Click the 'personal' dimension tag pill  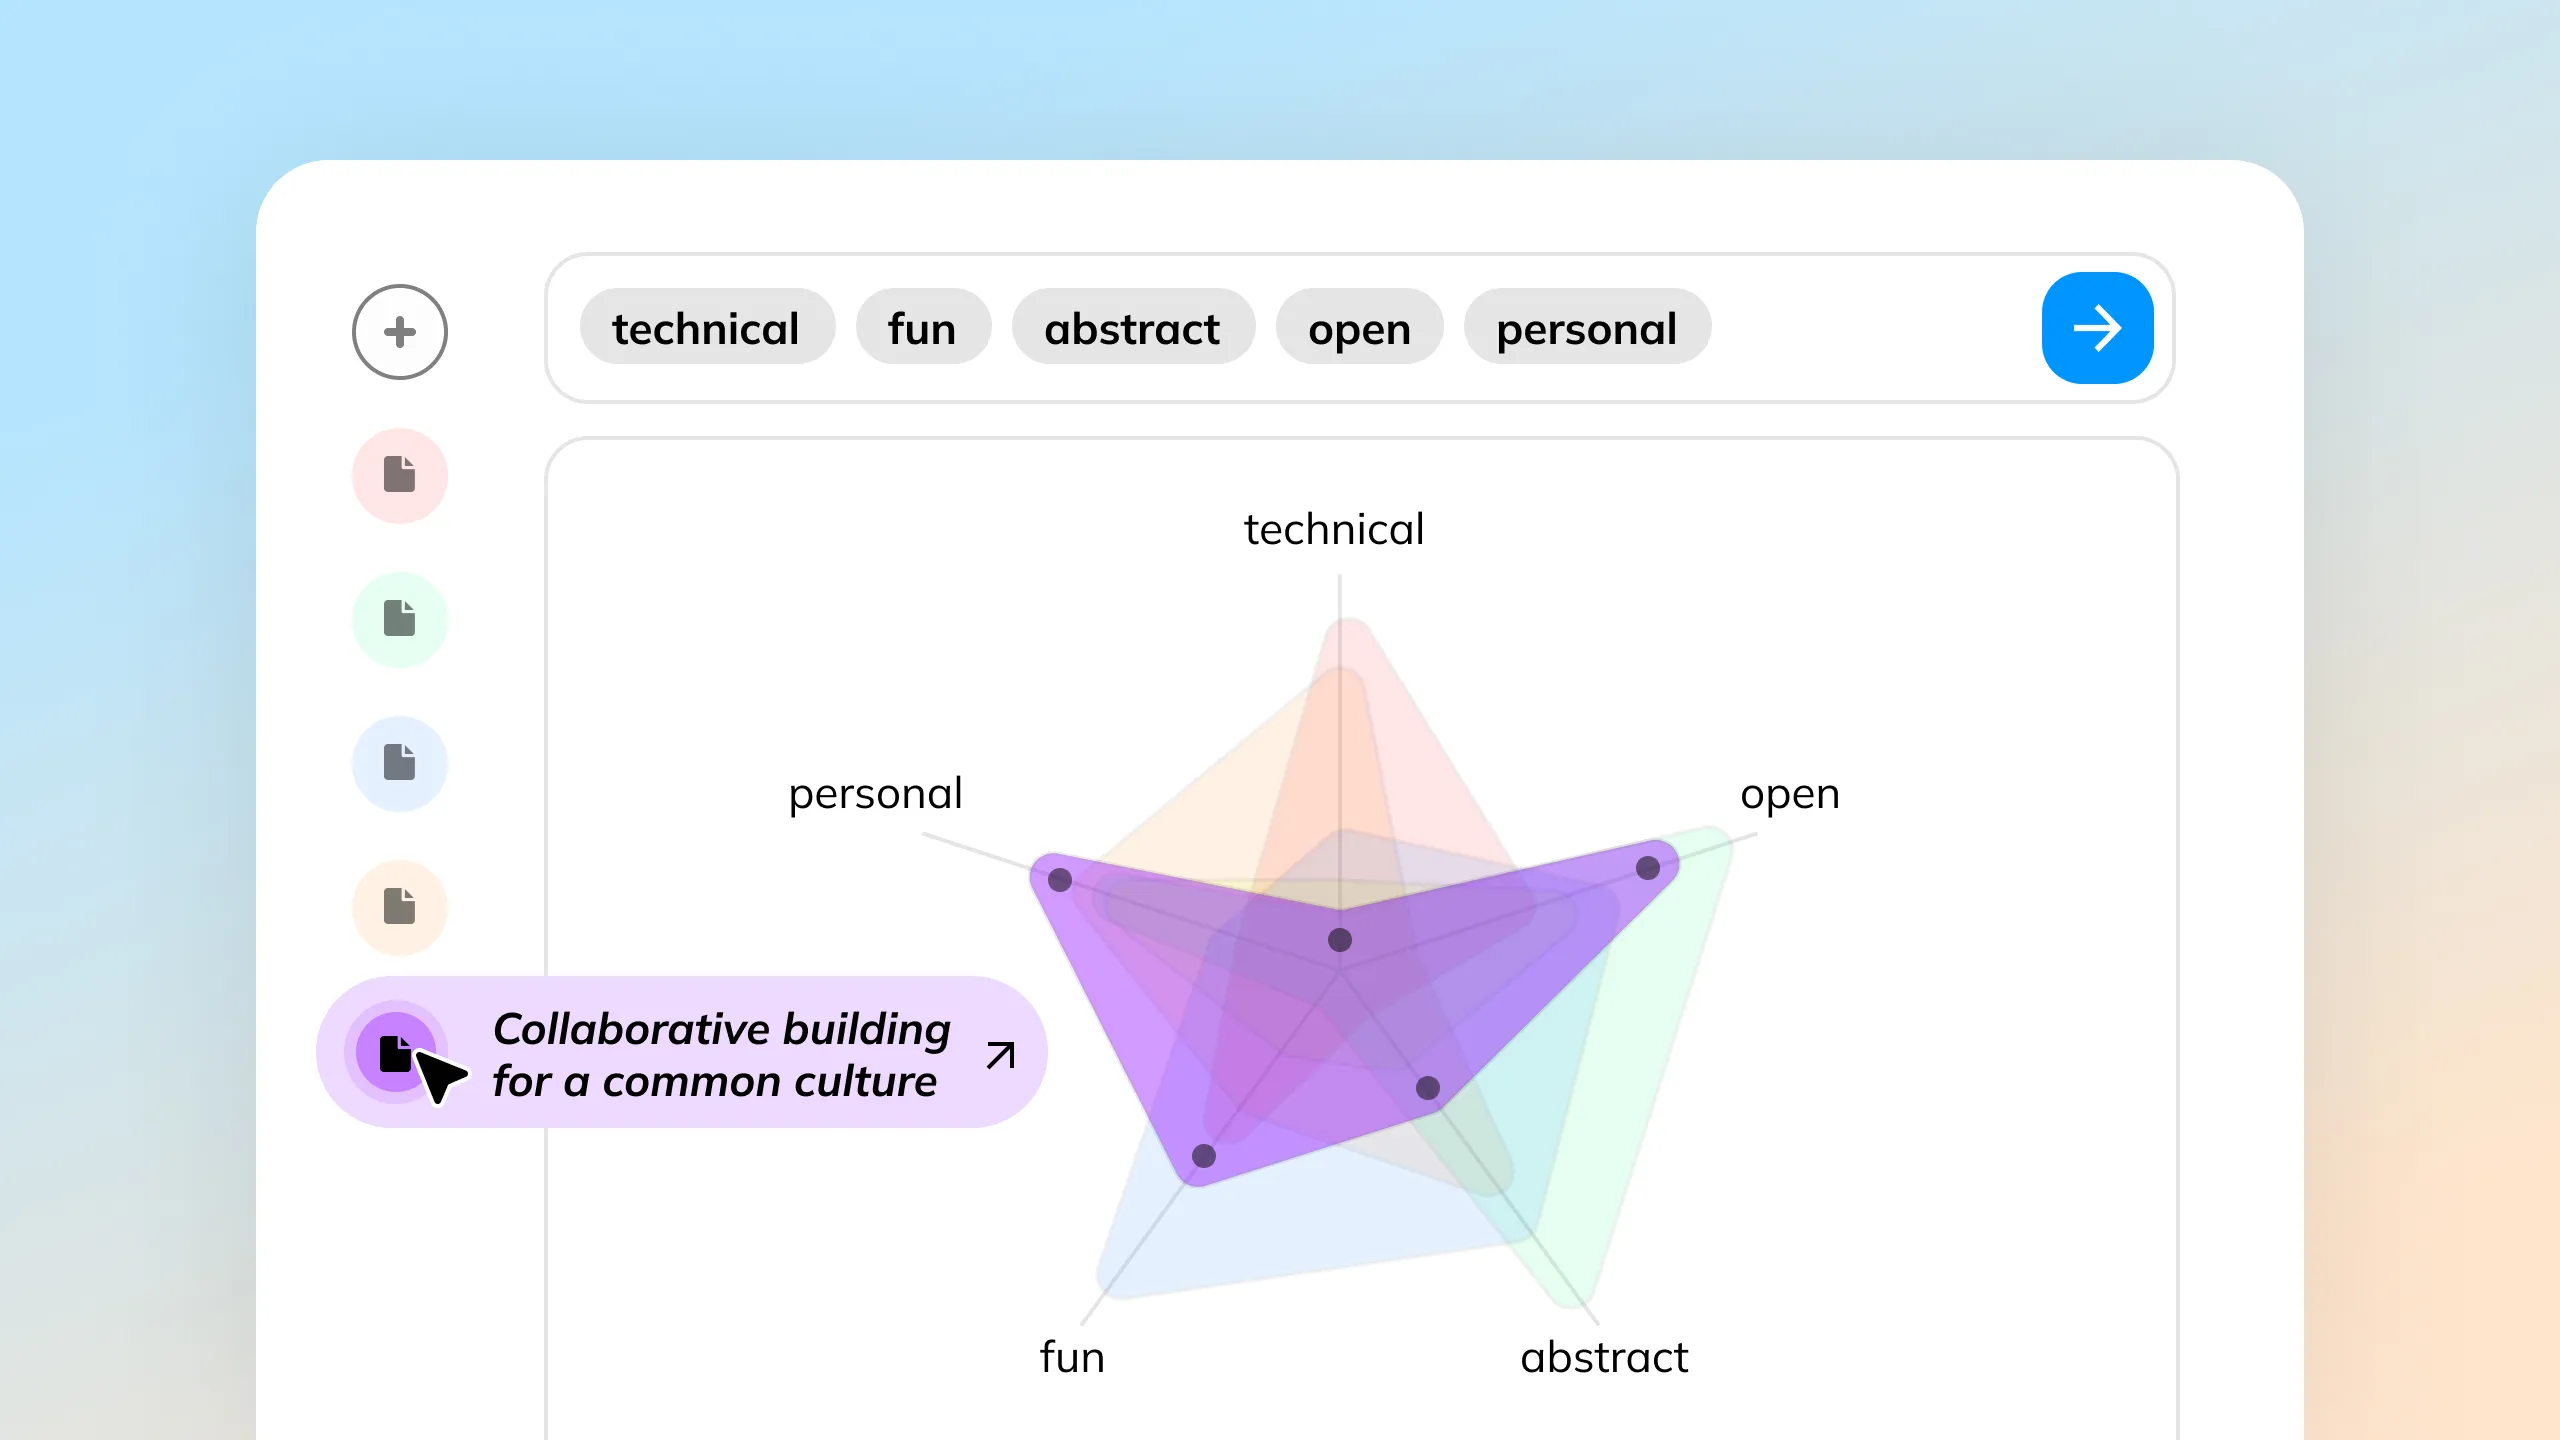point(1584,327)
